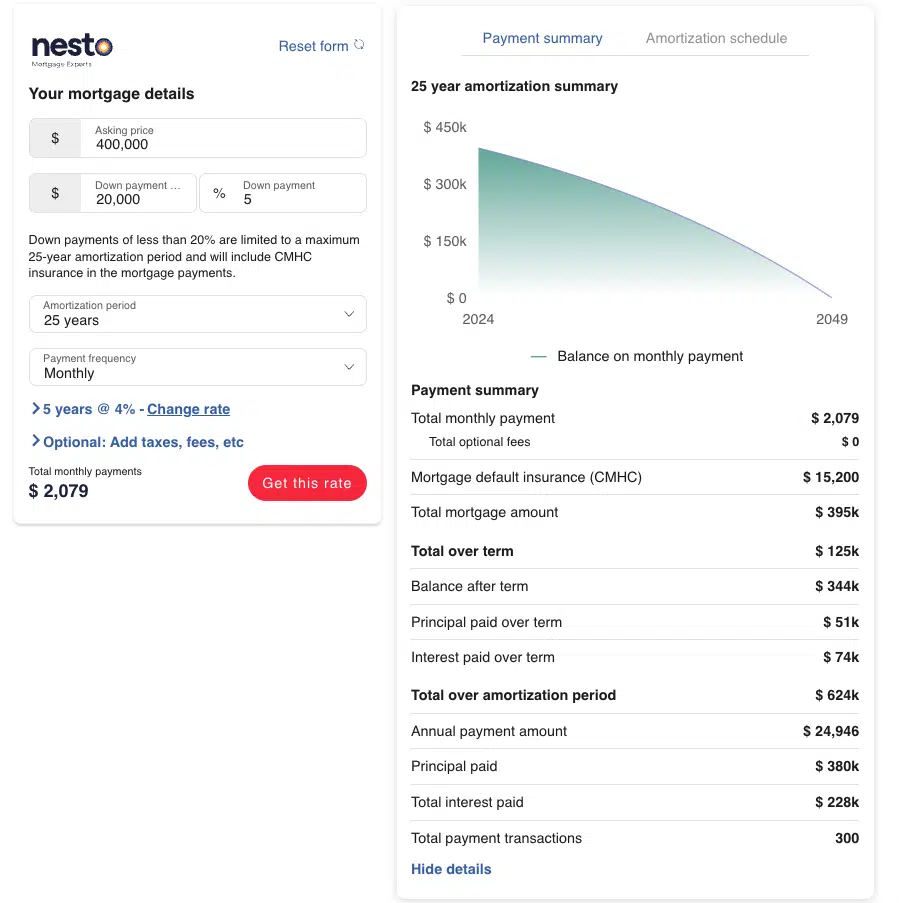Viewport: 899px width, 903px height.
Task: Click the Balance on monthly payment legend marker
Action: [x=538, y=357]
